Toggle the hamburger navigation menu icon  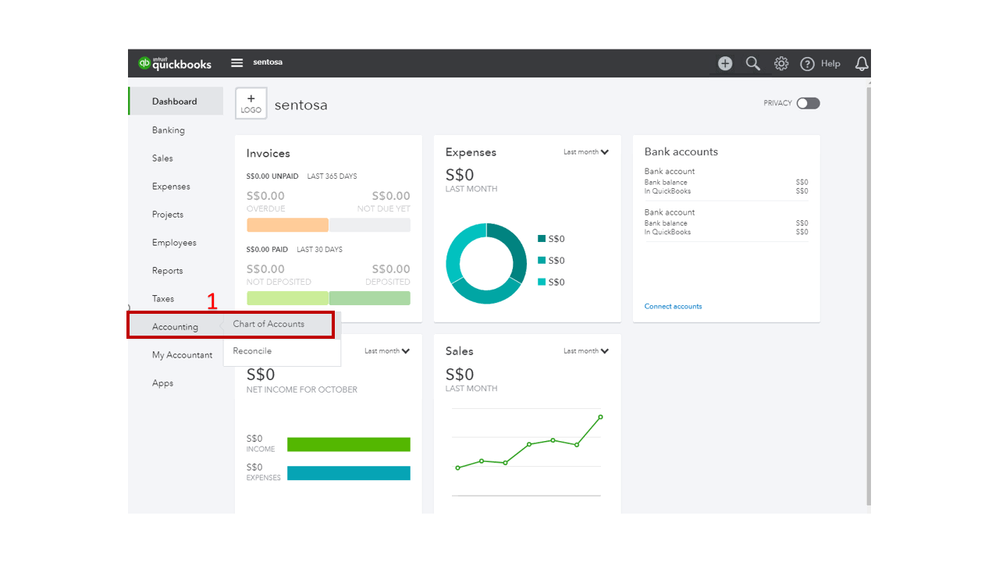coord(237,63)
